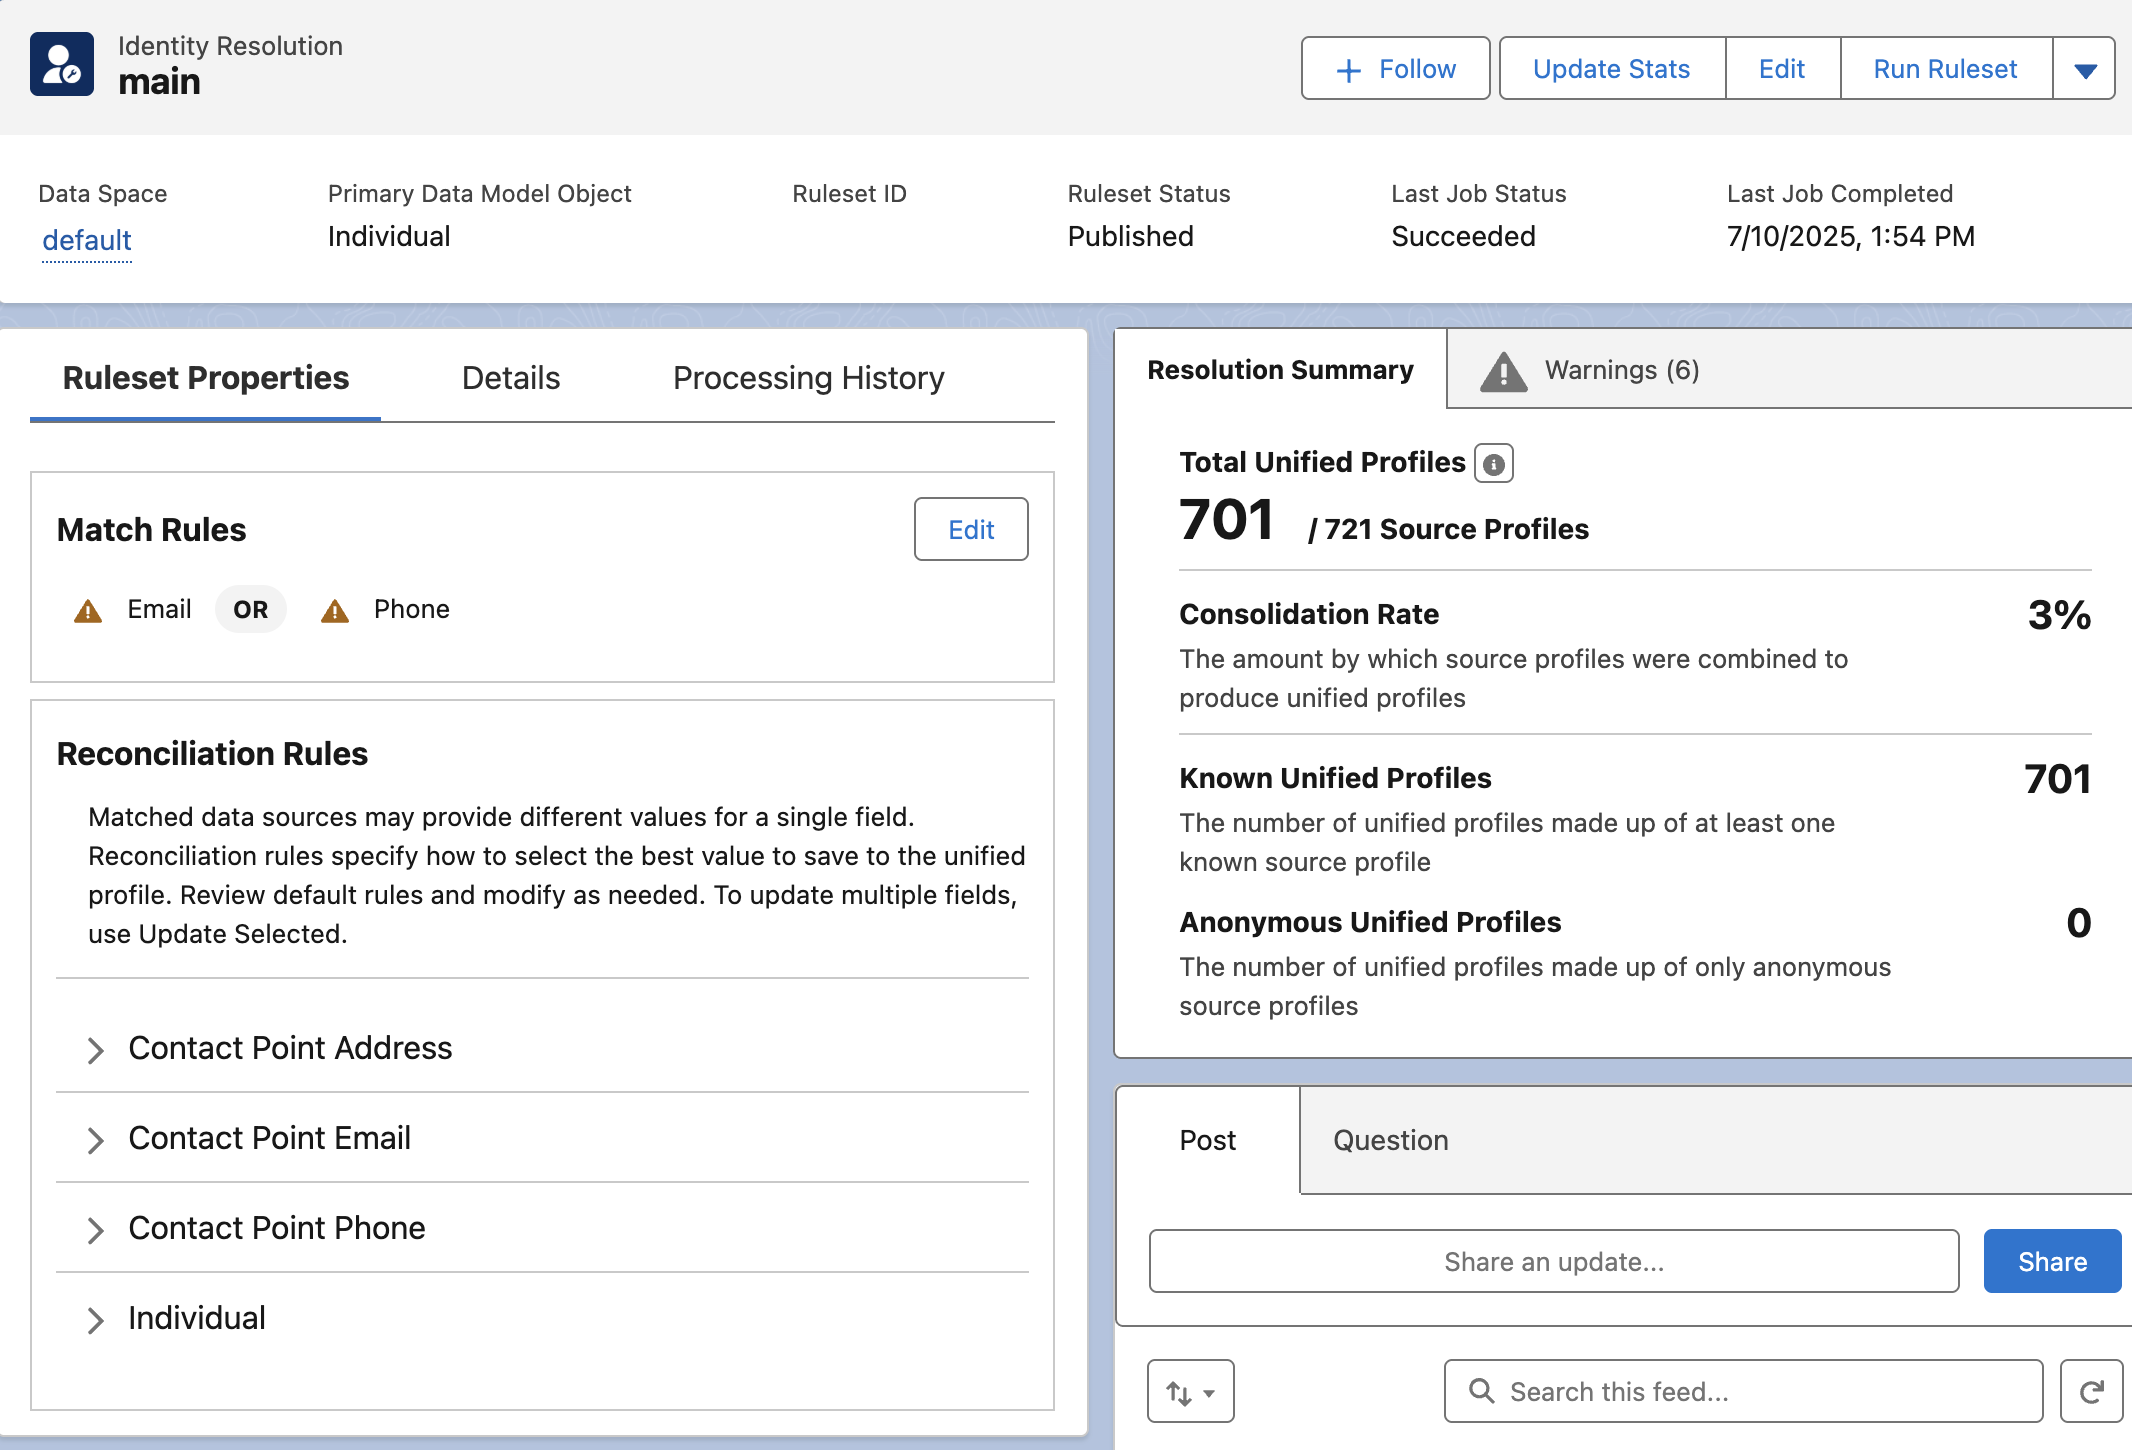The image size is (2132, 1450).
Task: Click the search icon in the feed search
Action: [x=1482, y=1391]
